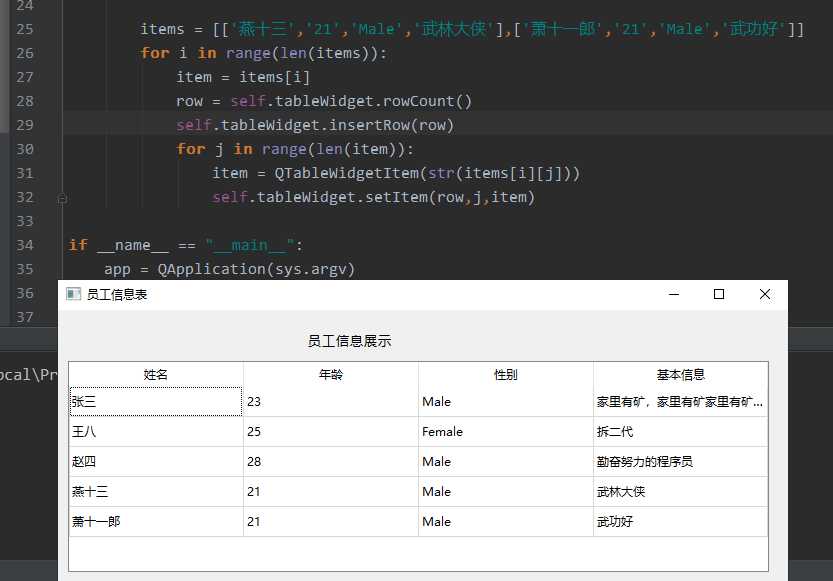The image size is (833, 581).
Task: Select the 张三 cell in the table
Action: [x=155, y=401]
